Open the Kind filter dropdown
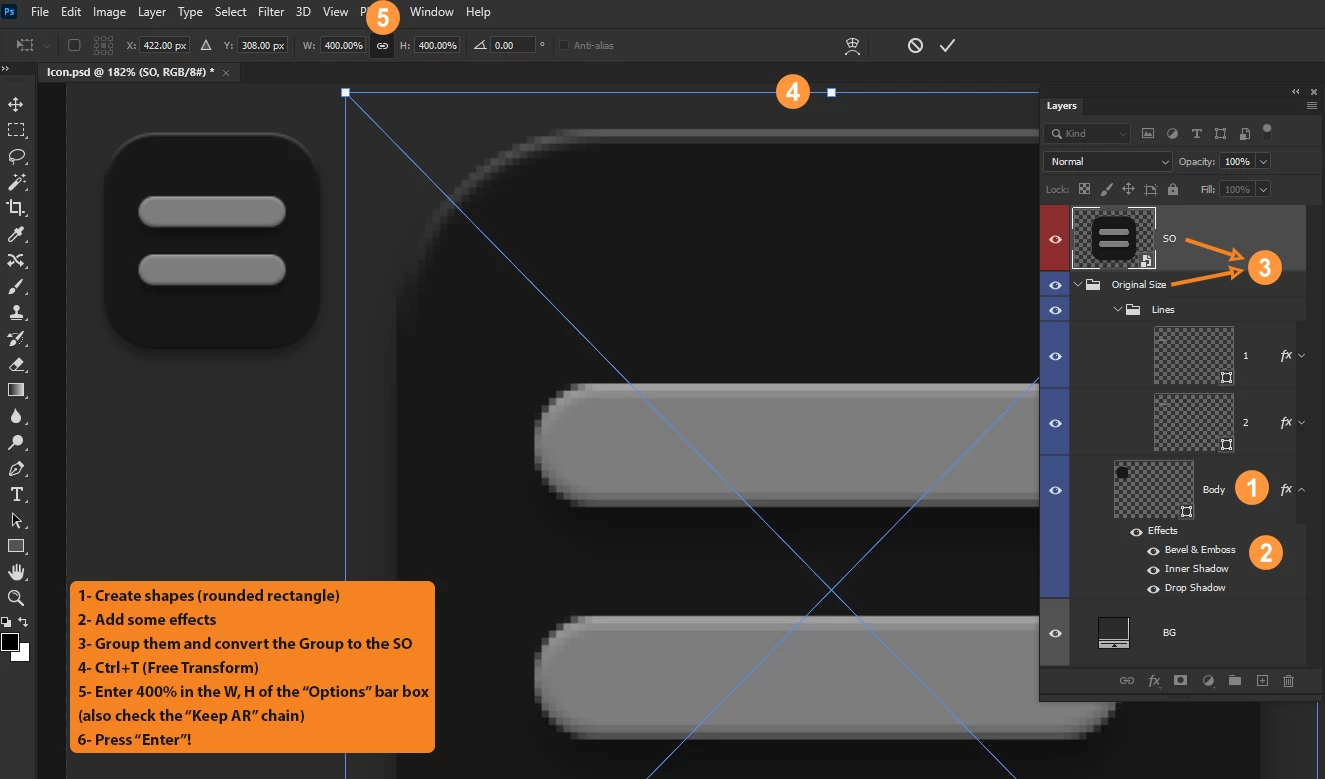This screenshot has width=1325, height=779. 1087,133
